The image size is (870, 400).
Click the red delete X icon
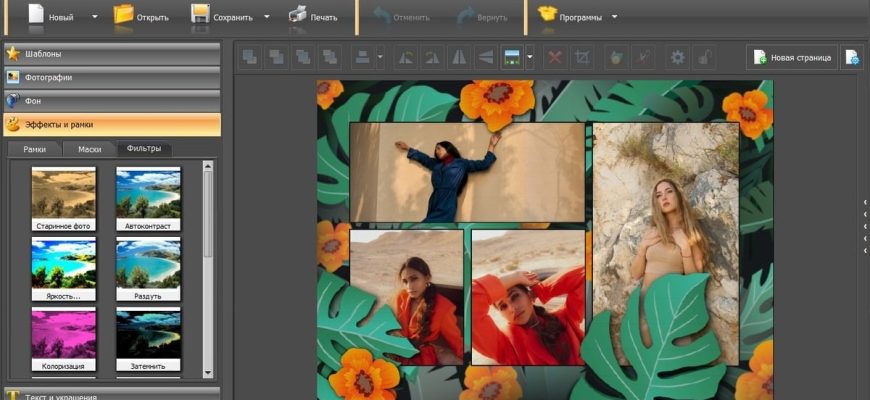(x=555, y=57)
